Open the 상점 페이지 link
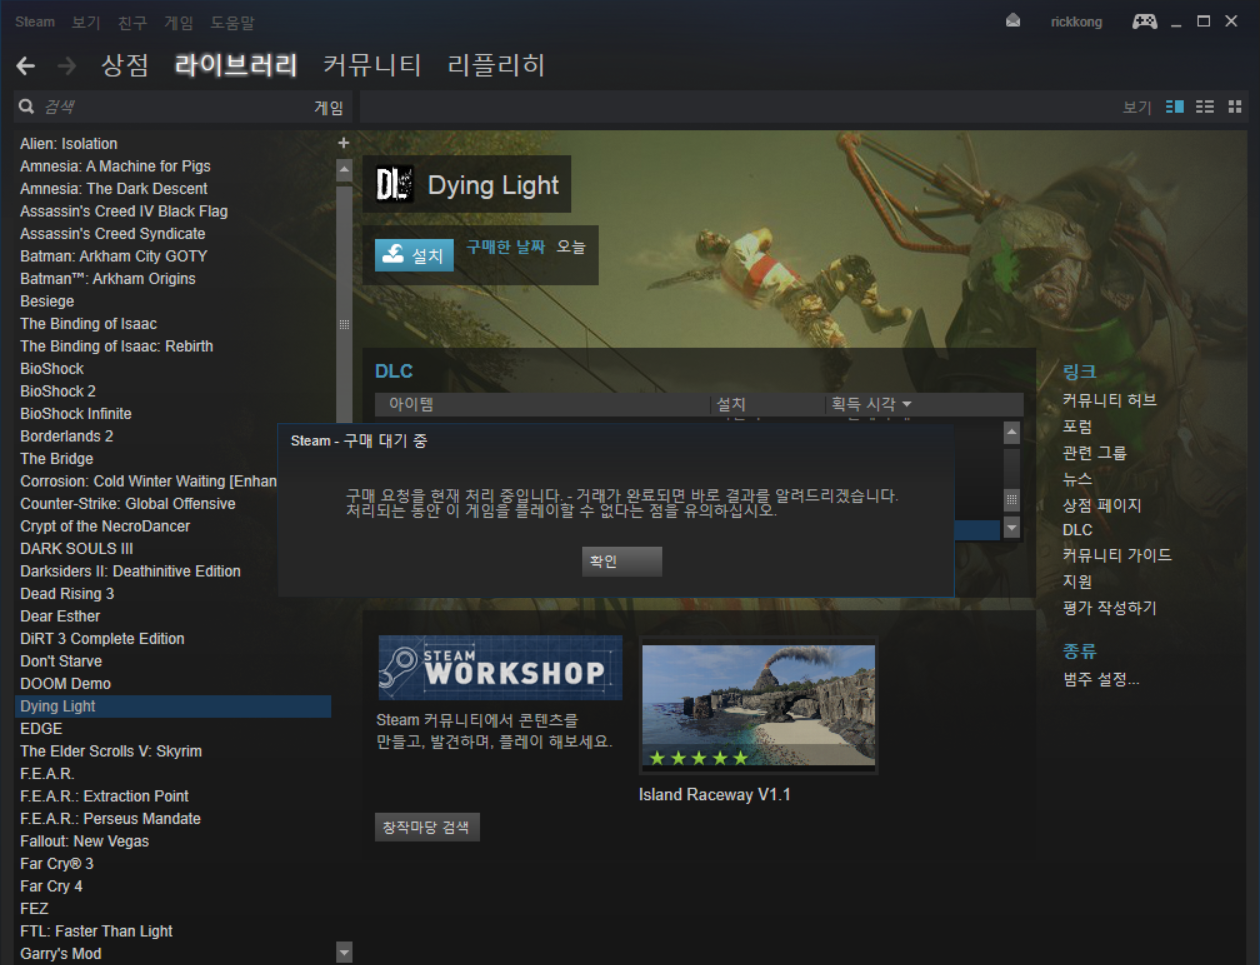 click(1101, 505)
